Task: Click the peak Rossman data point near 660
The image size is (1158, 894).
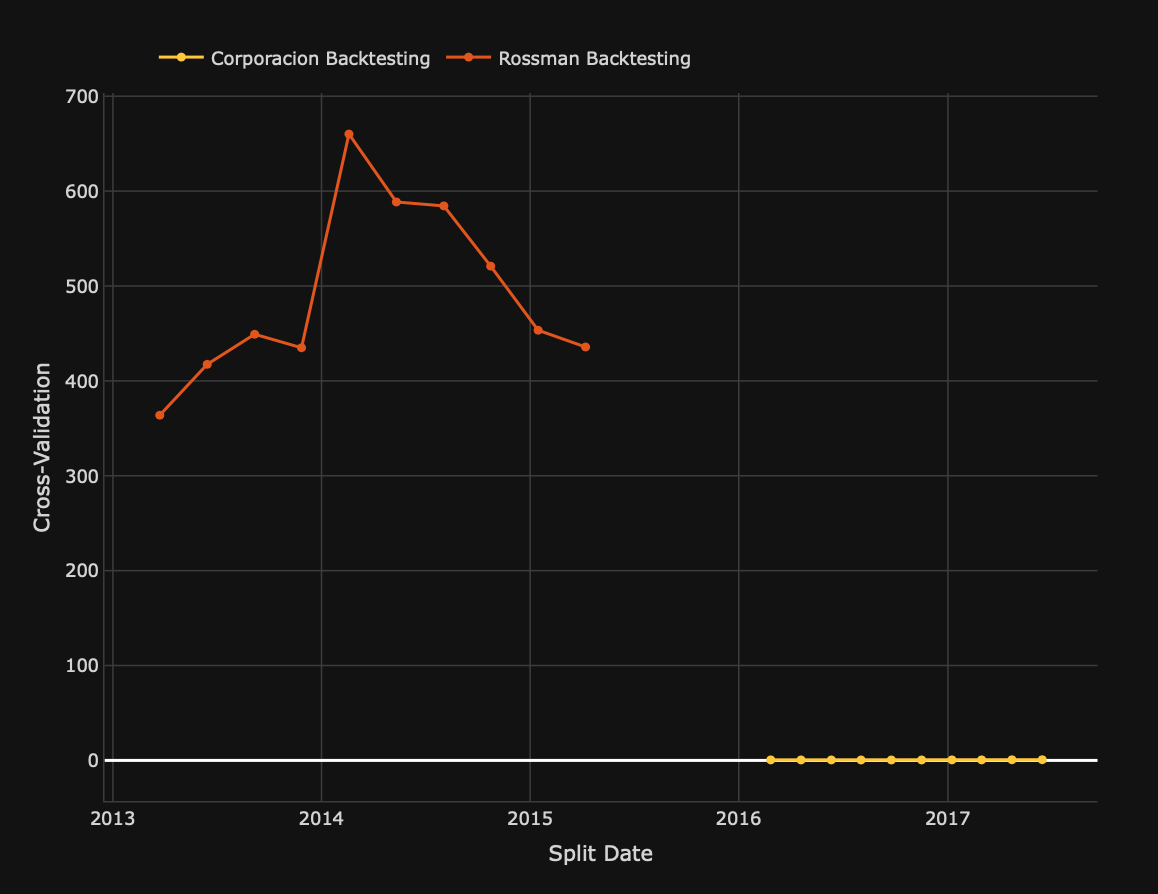Action: [x=349, y=133]
